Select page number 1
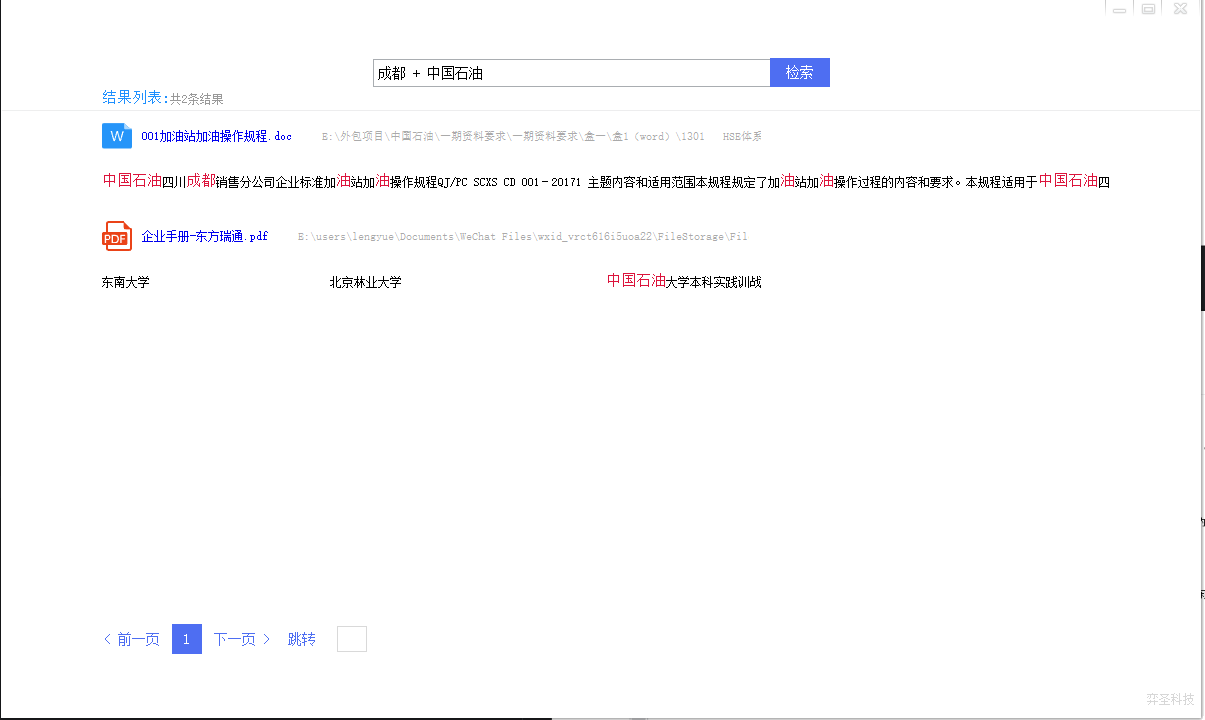The image size is (1205, 720). [187, 639]
